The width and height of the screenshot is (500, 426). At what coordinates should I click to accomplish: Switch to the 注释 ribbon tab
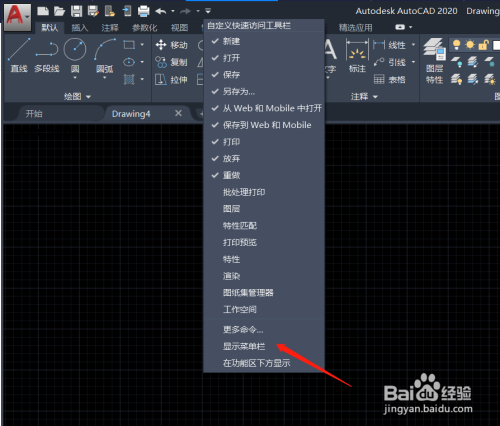click(110, 28)
